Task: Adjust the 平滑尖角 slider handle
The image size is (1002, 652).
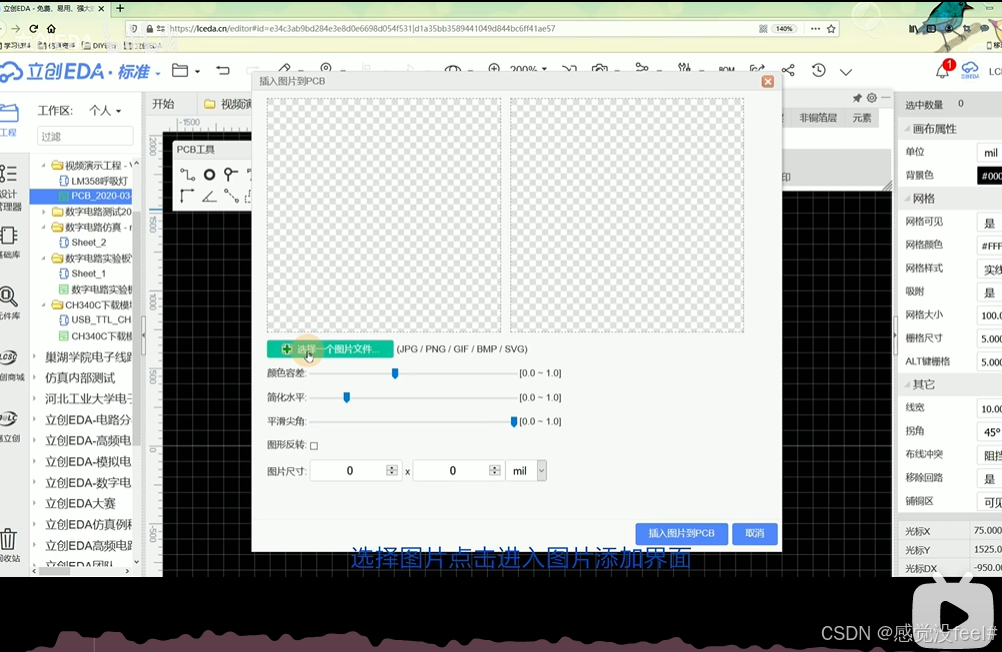Action: [x=514, y=422]
